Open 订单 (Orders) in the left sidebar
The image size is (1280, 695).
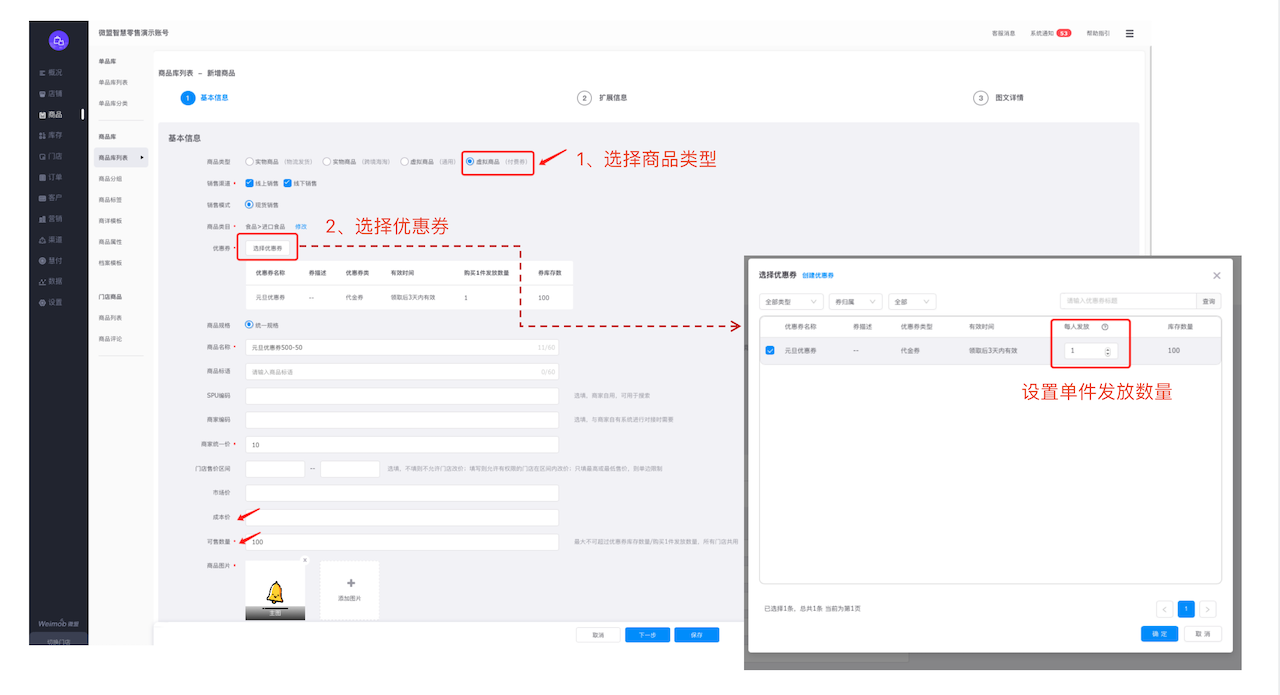[56, 177]
